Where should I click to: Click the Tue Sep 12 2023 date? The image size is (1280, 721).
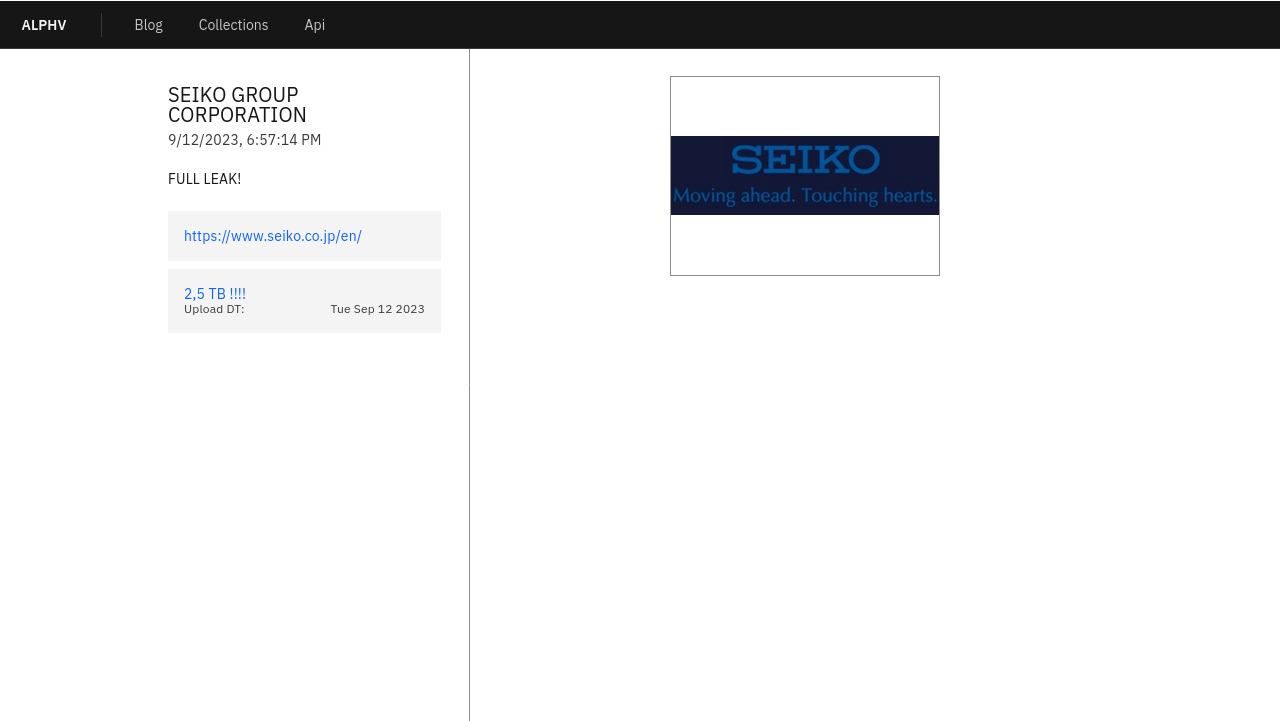pyautogui.click(x=377, y=309)
